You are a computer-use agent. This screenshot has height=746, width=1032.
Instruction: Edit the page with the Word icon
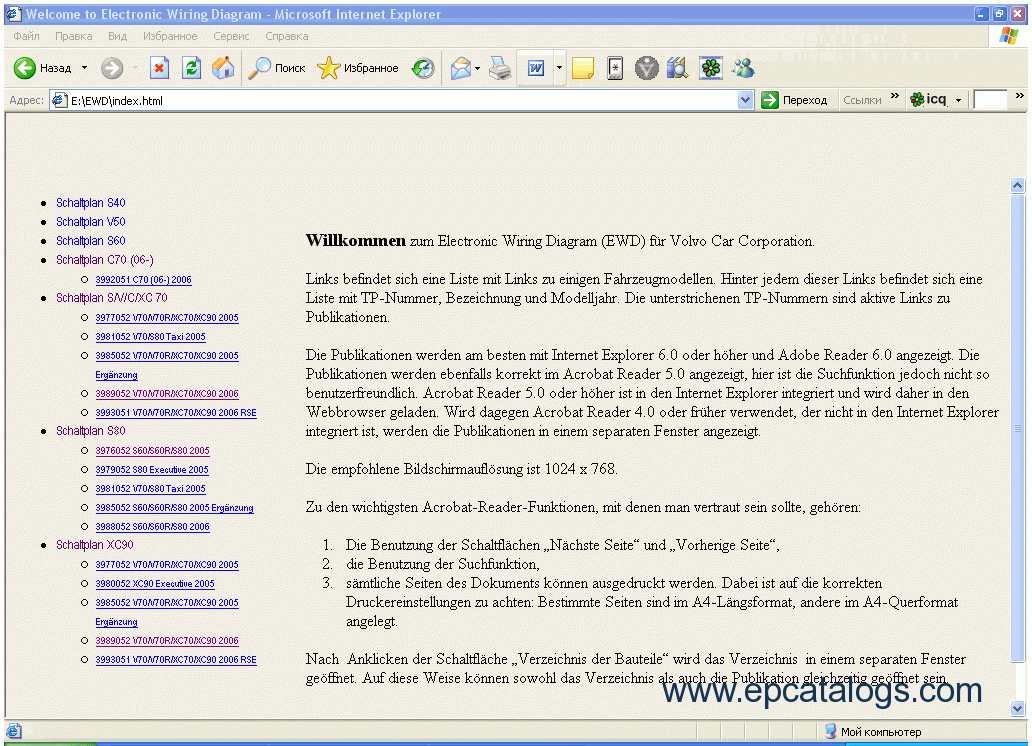coord(536,68)
